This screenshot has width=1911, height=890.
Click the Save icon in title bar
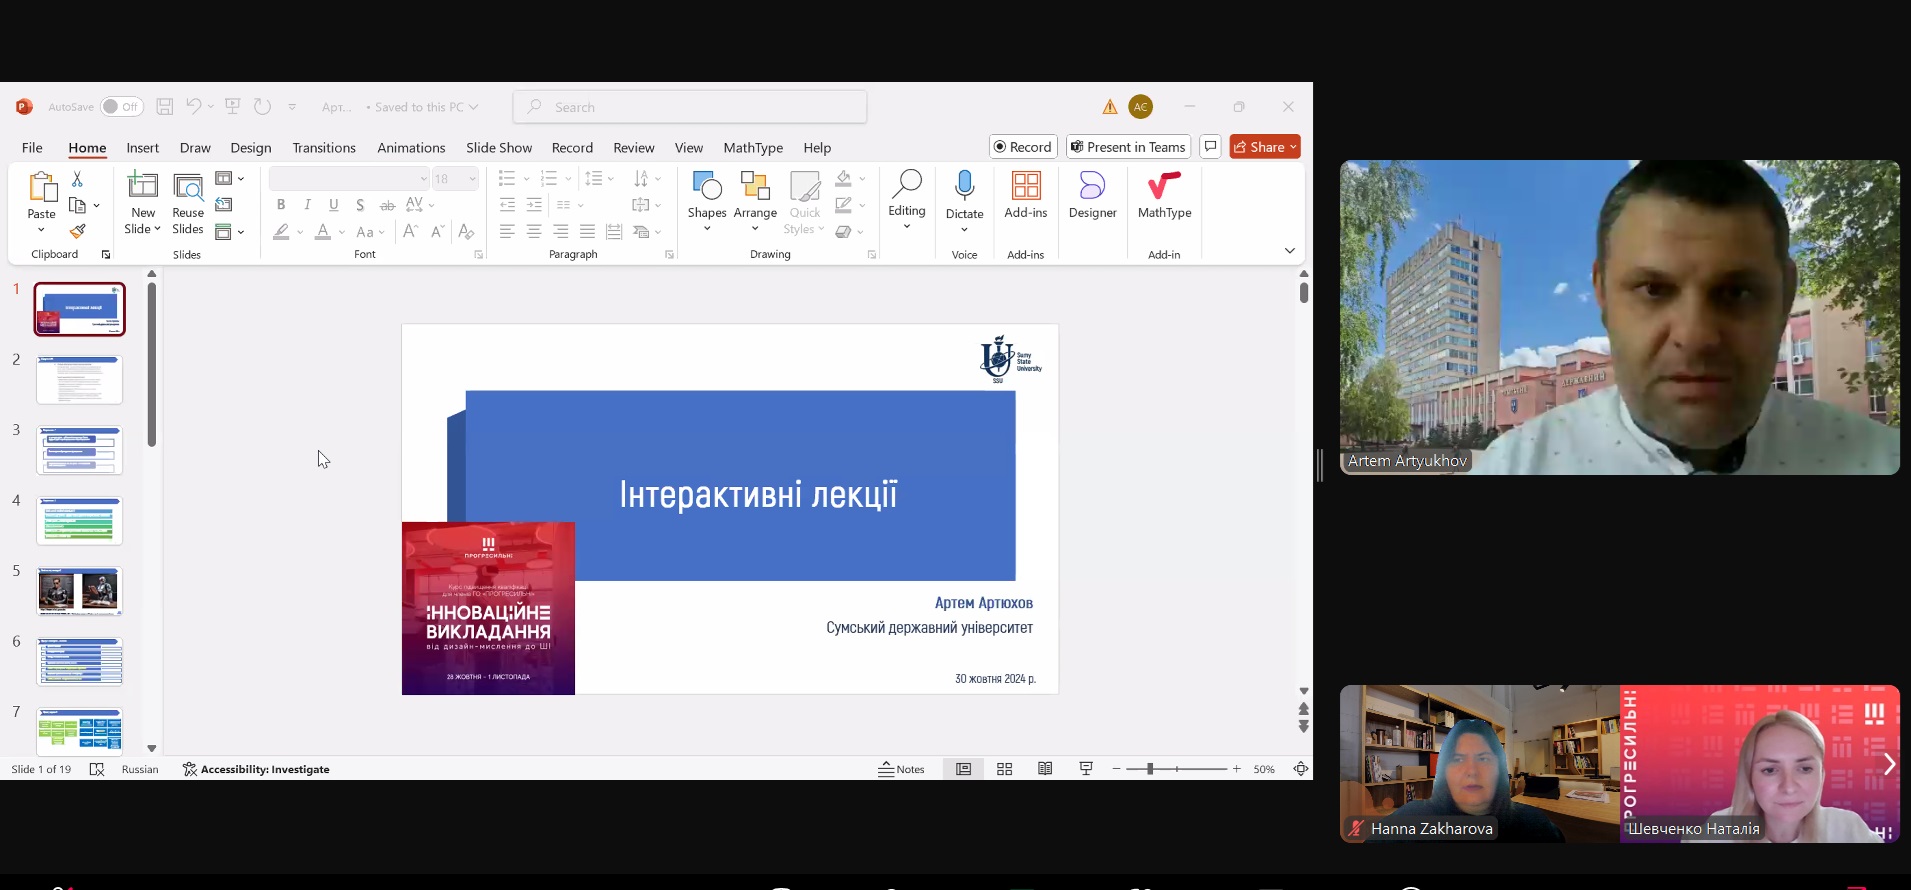coord(165,107)
